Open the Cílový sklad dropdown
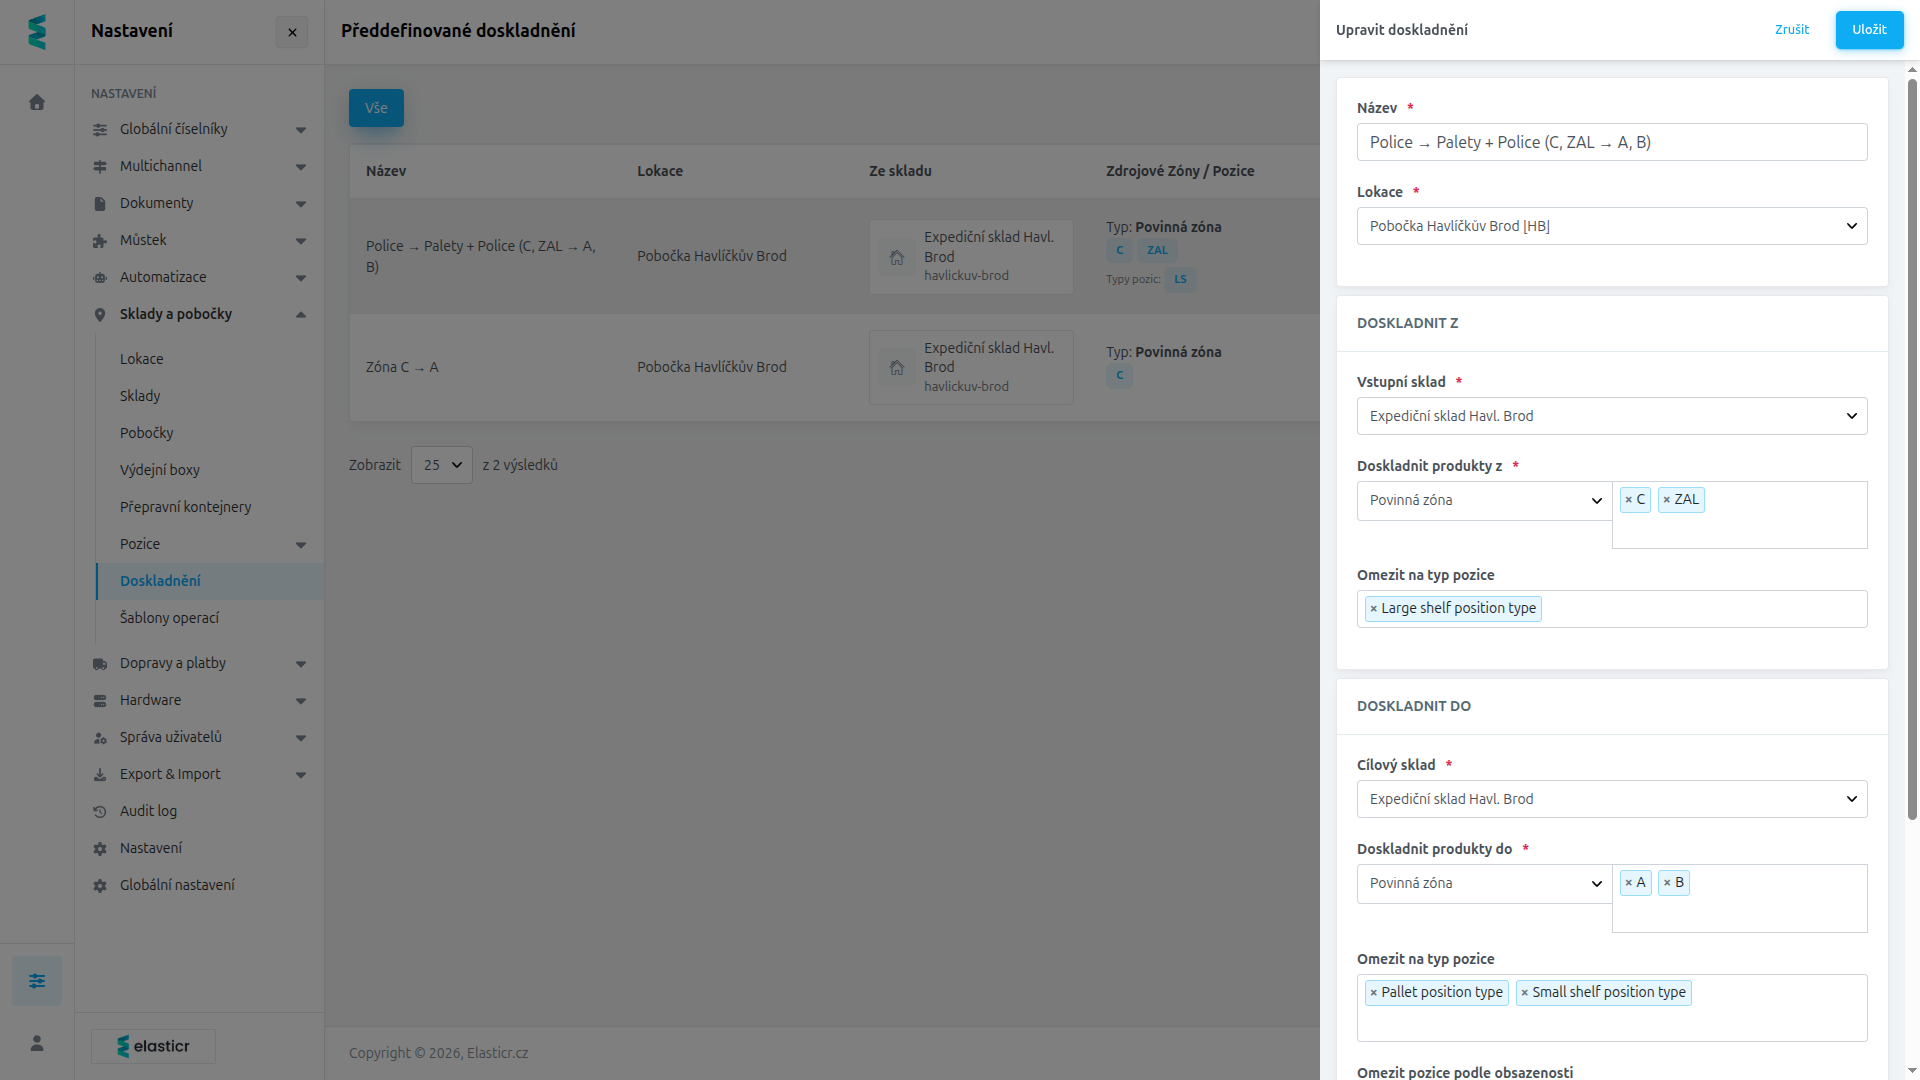The image size is (1920, 1080). pos(1611,799)
